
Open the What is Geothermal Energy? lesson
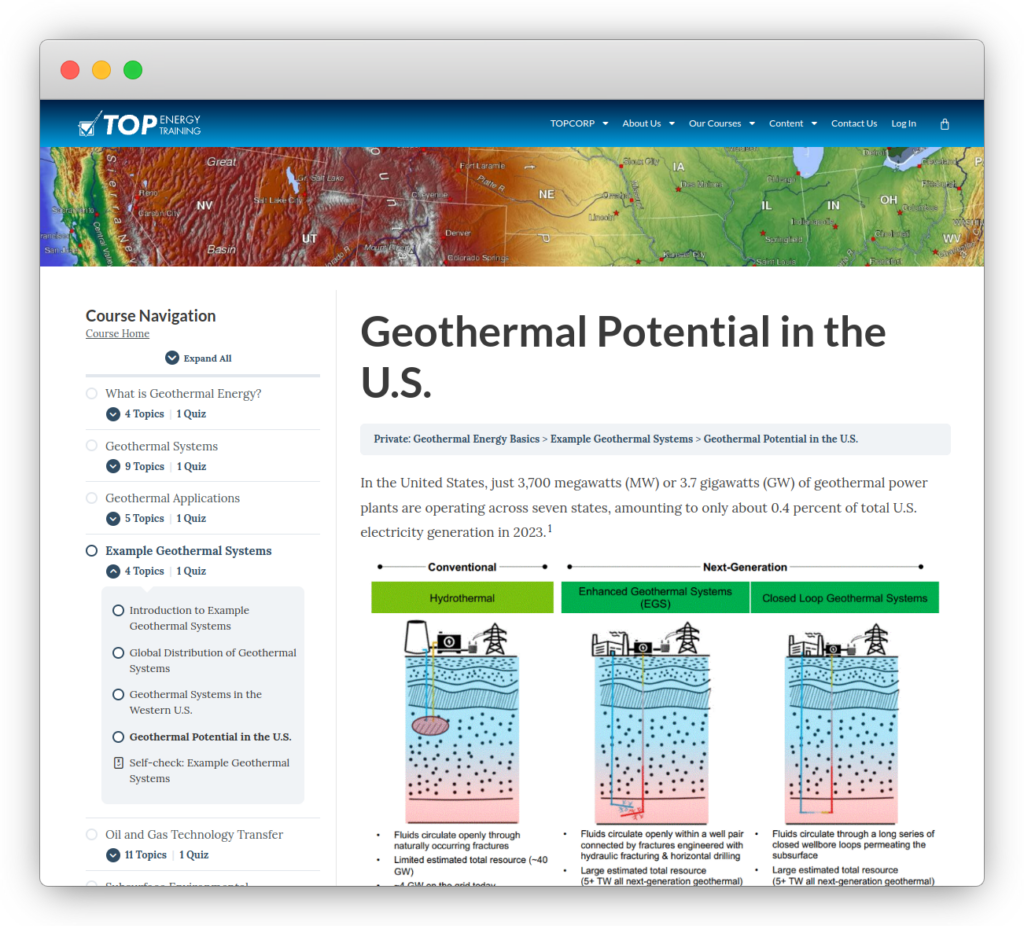tap(184, 393)
